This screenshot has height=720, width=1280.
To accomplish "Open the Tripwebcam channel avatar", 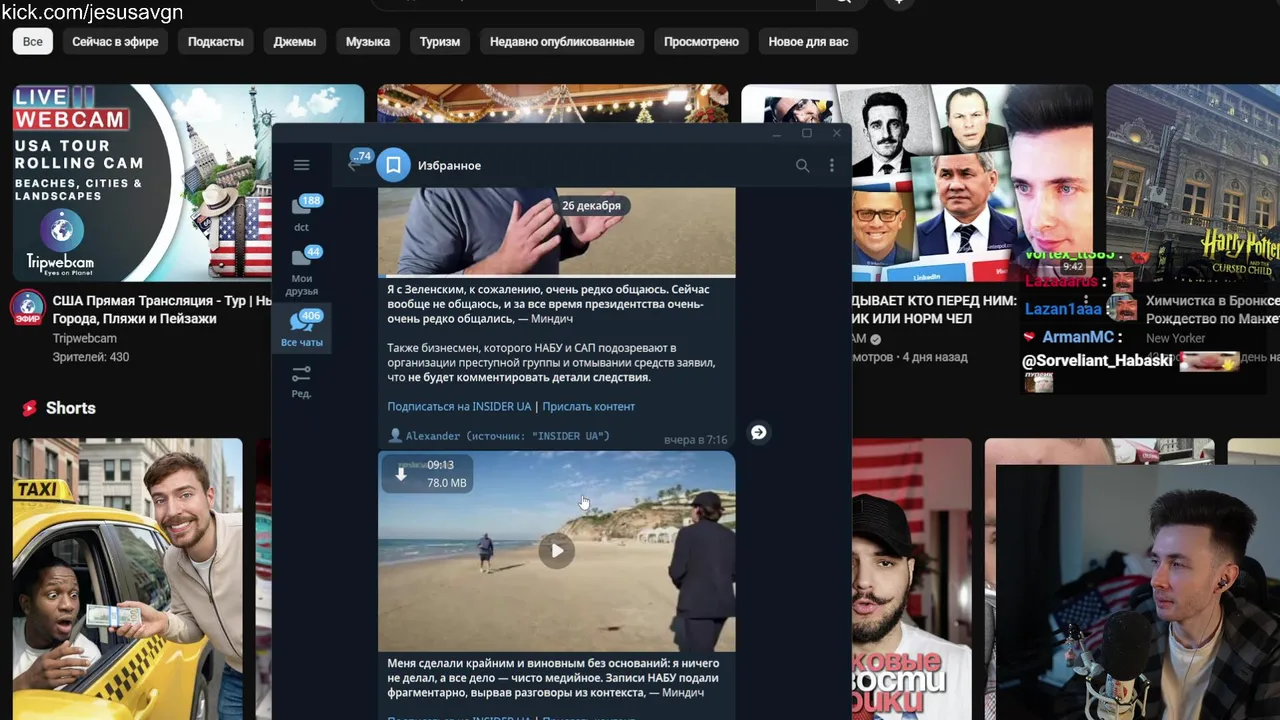I will pyautogui.click(x=28, y=308).
